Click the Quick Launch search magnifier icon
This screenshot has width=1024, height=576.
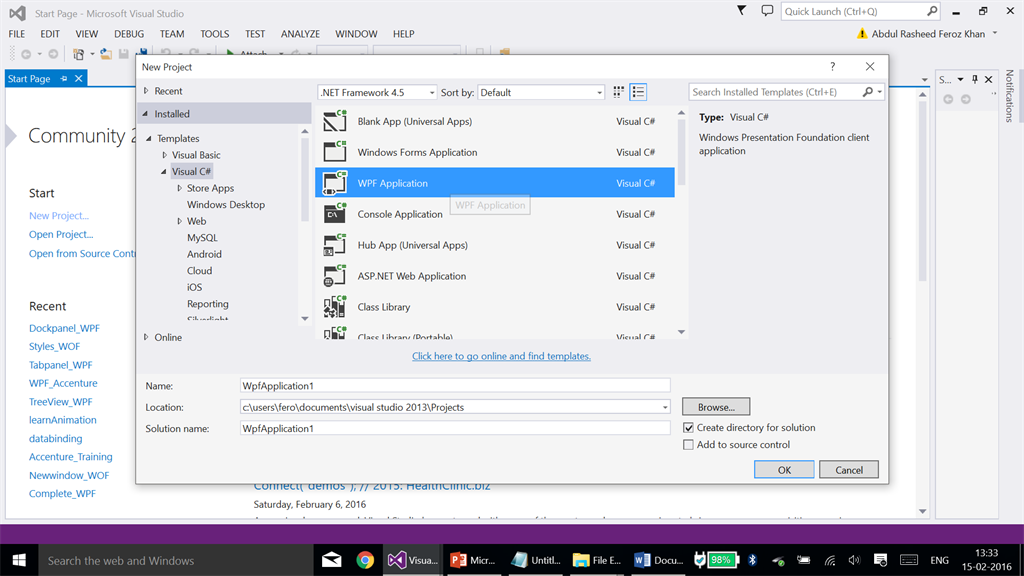pos(932,11)
